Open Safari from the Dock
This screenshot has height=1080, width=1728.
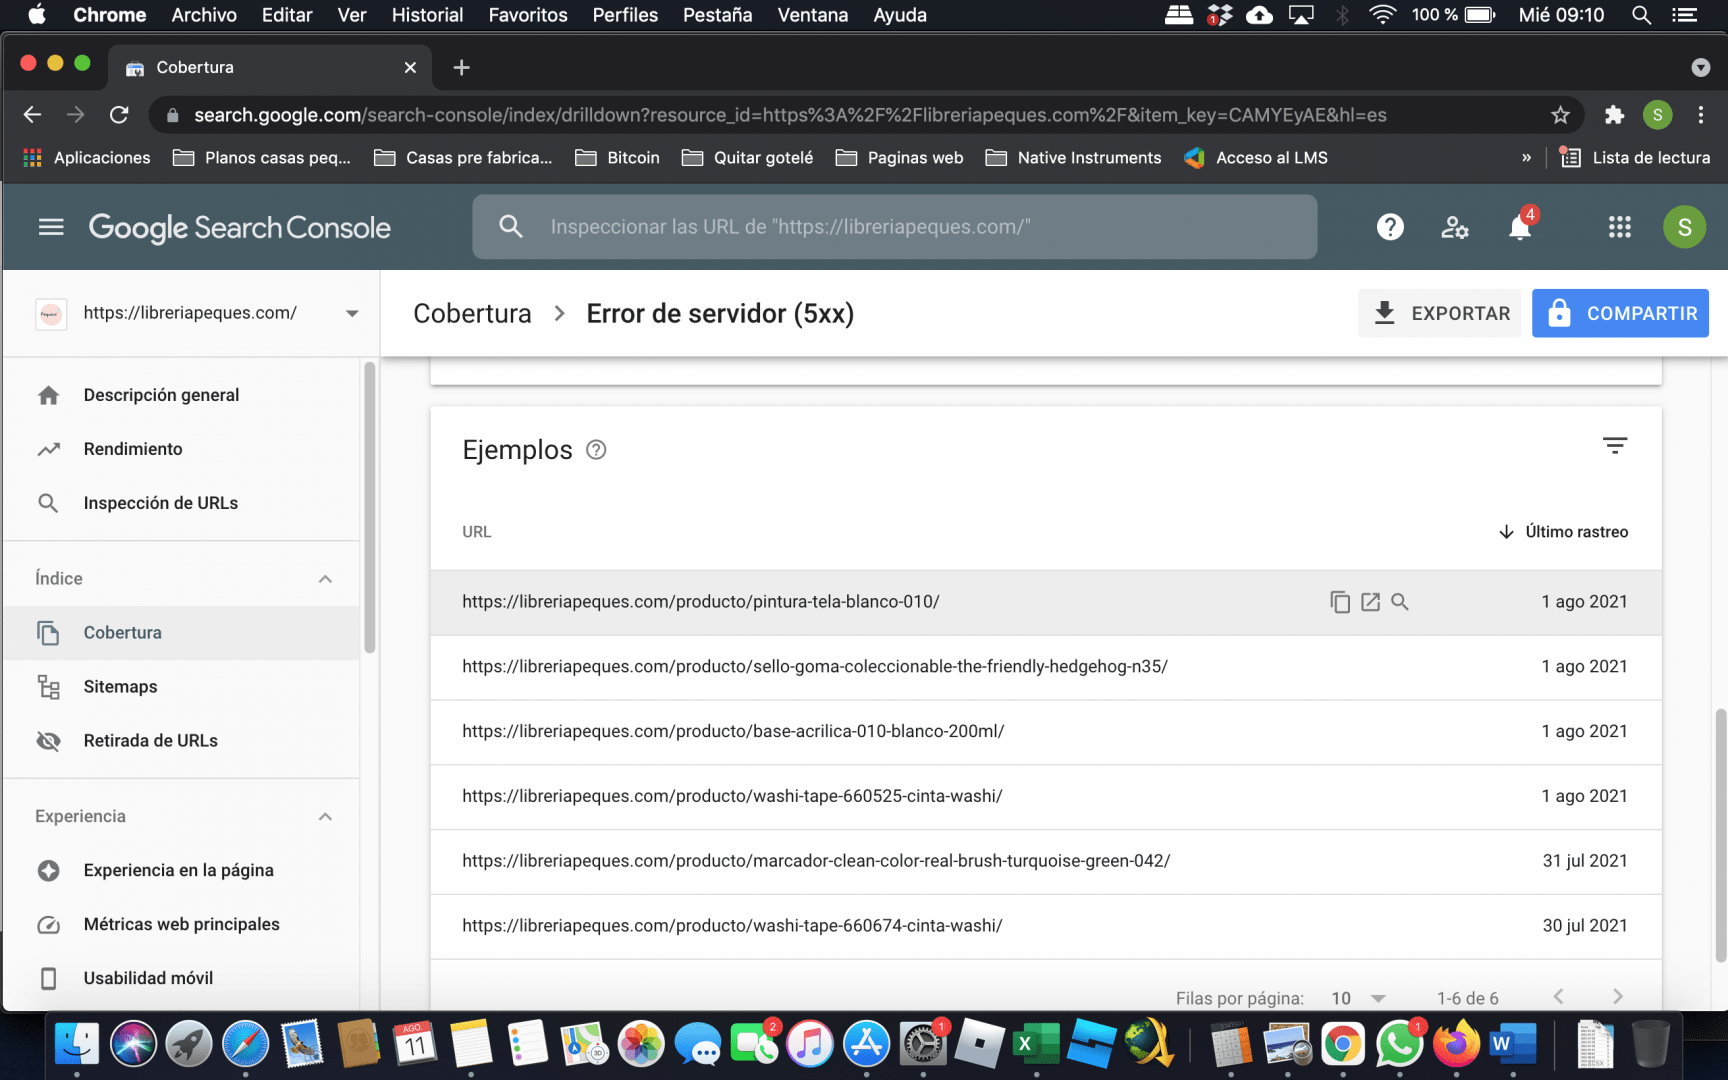point(245,1044)
